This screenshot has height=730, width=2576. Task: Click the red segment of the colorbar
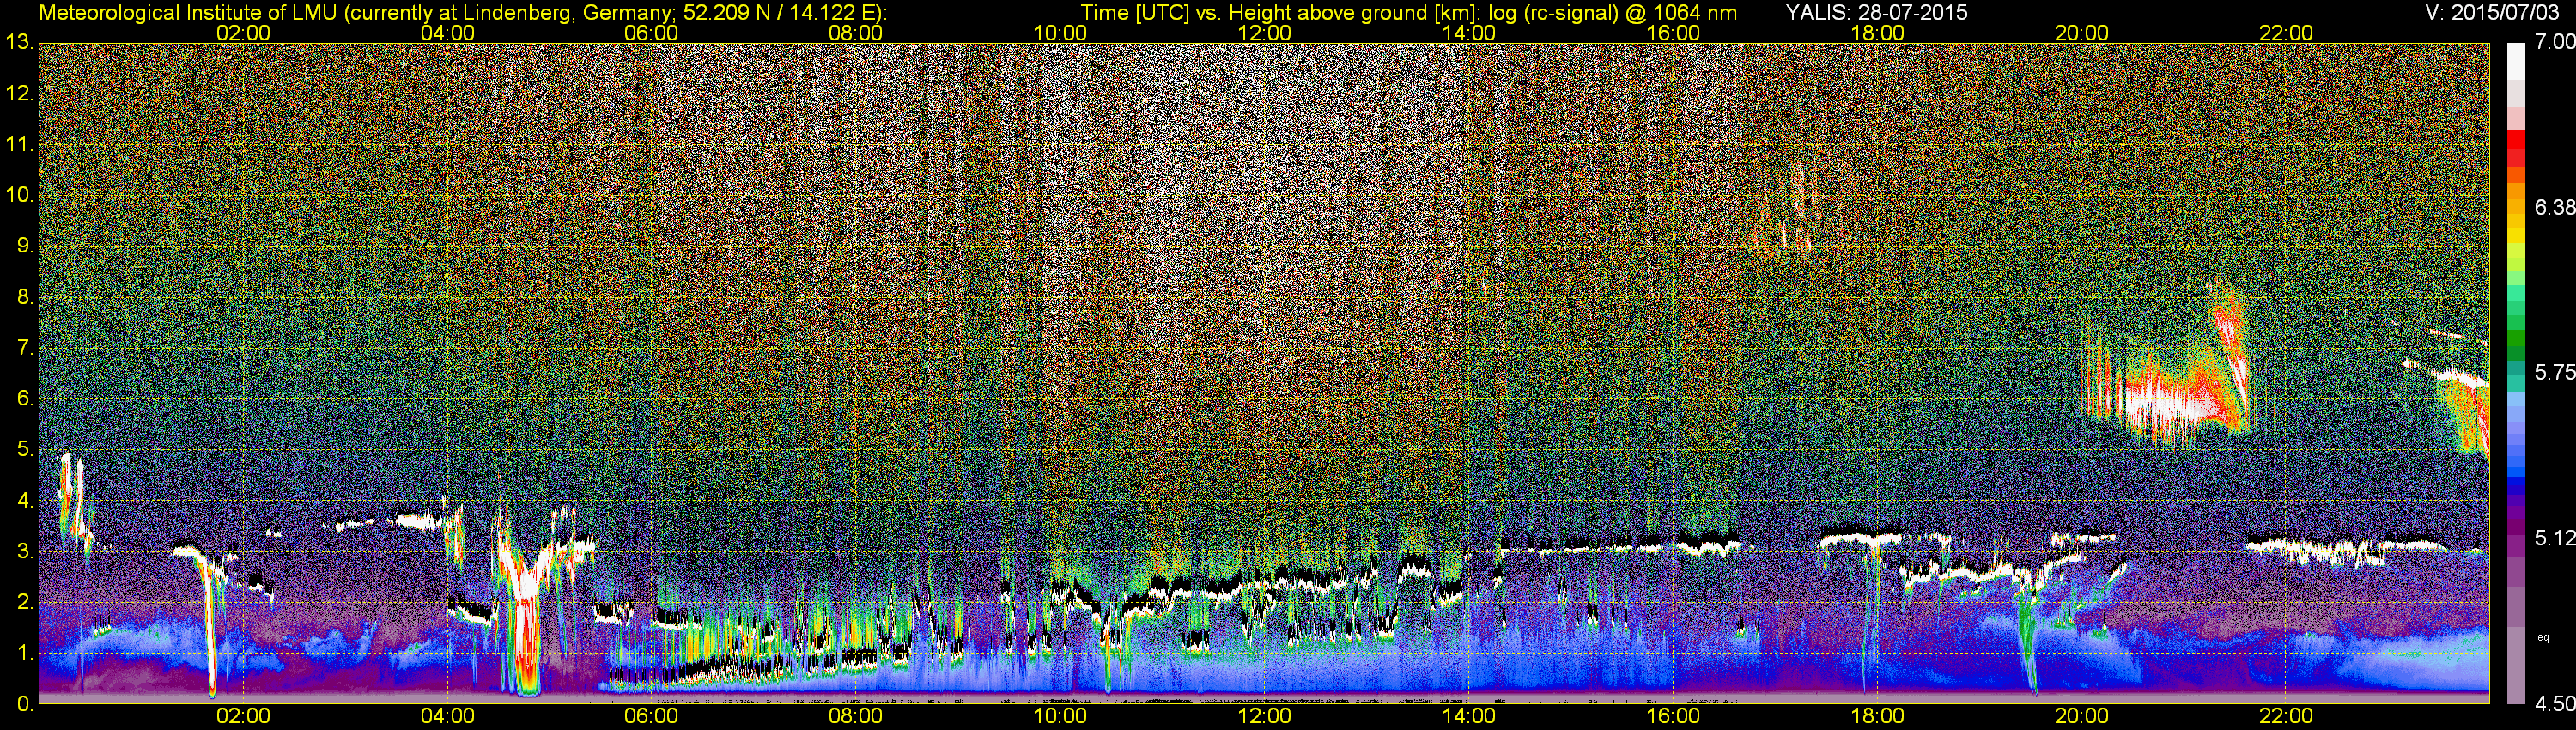coord(2516,141)
